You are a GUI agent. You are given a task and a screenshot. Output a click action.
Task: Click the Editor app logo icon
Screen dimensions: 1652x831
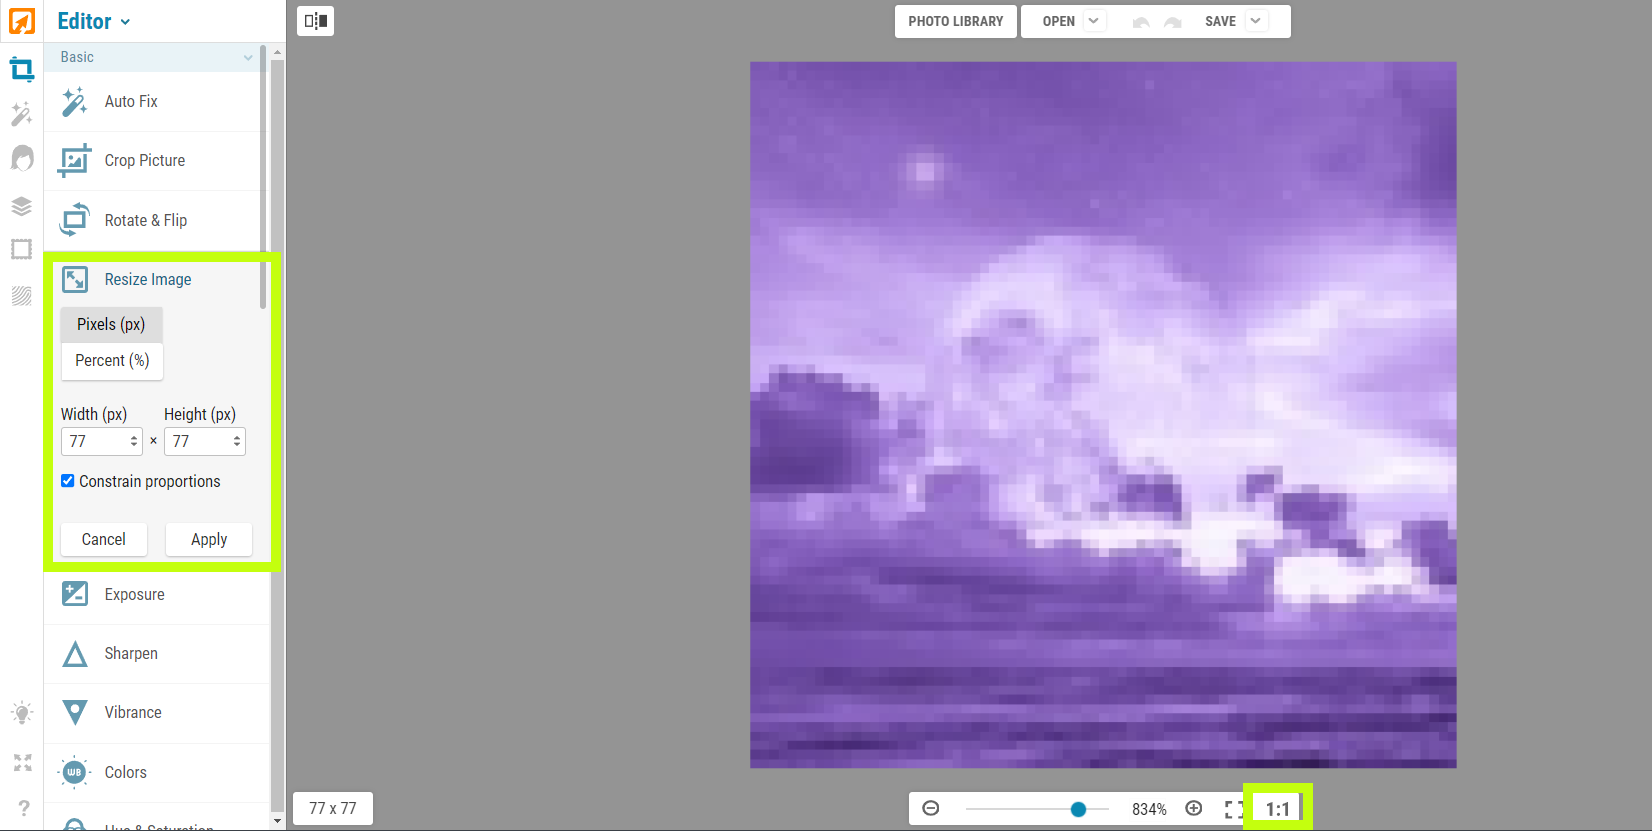[x=21, y=20]
